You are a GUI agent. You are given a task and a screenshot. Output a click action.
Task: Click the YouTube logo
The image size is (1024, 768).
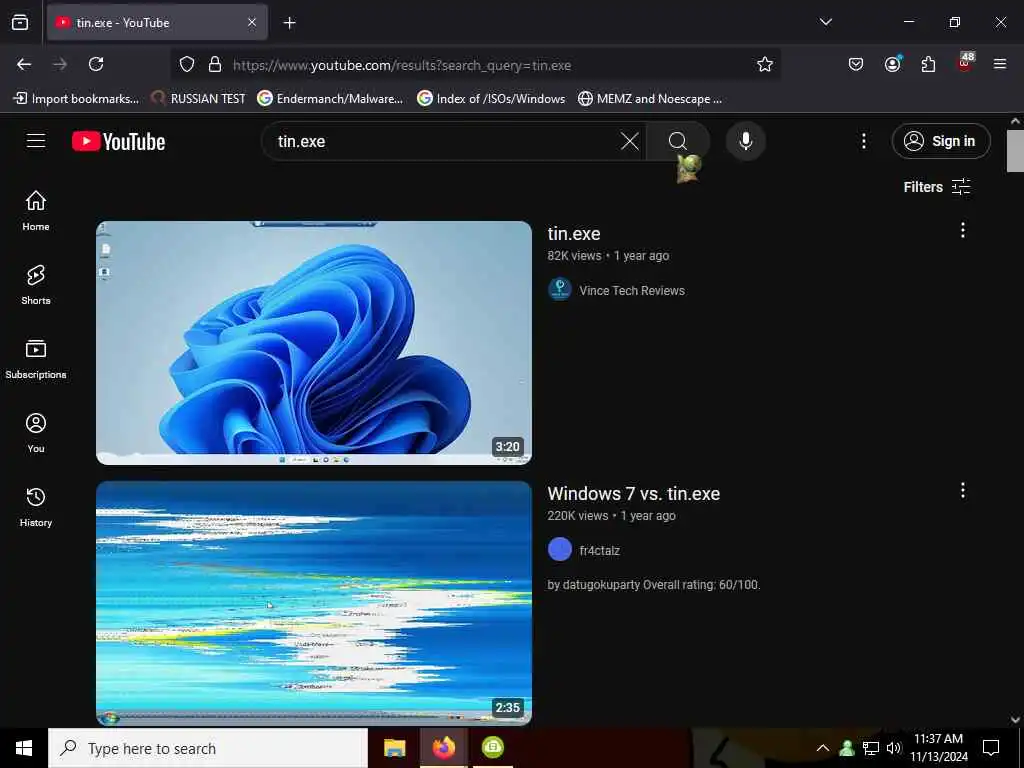[x=118, y=141]
